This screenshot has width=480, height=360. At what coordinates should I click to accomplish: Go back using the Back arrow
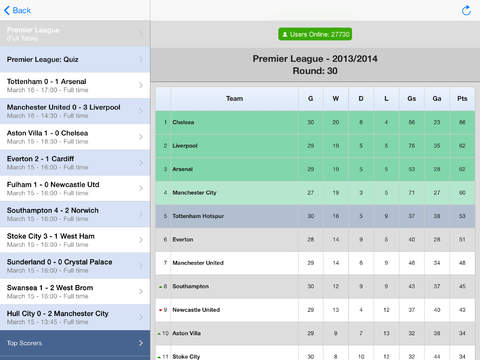[x=17, y=11]
